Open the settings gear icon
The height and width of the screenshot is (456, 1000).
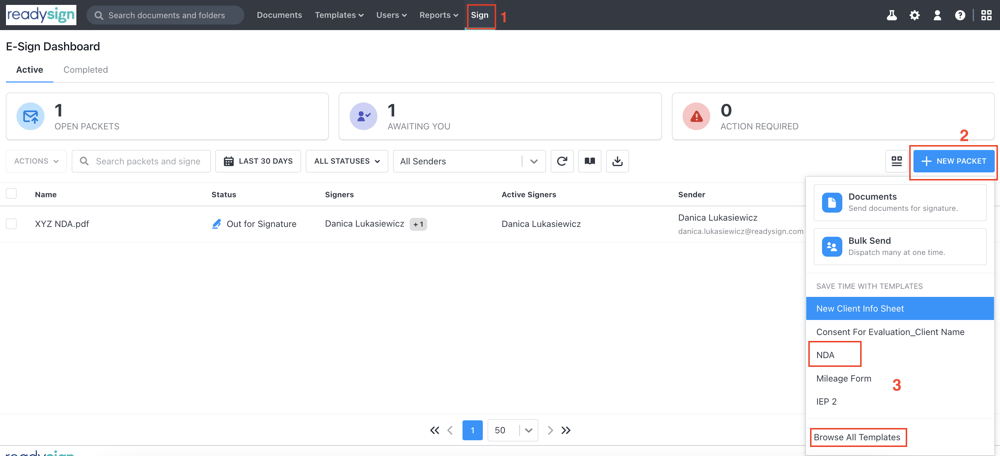coord(915,15)
